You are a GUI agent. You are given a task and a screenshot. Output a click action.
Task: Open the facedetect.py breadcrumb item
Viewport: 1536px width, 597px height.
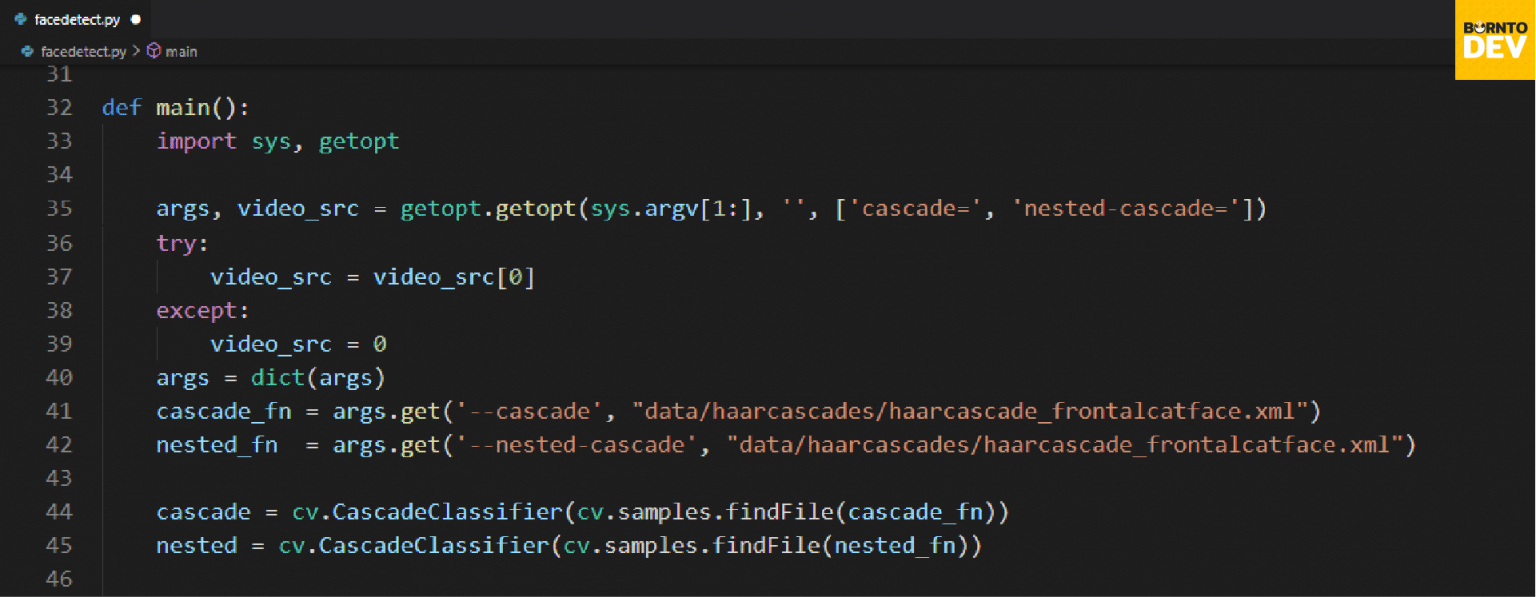tap(83, 51)
